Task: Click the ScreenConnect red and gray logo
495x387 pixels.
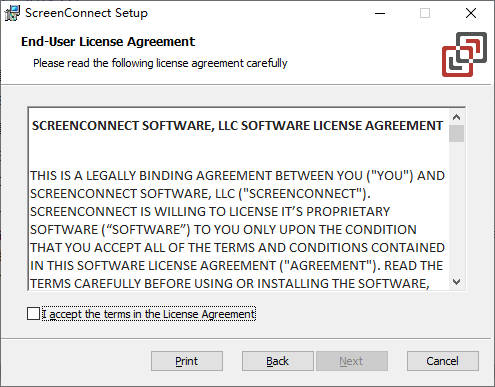Action: point(464,55)
